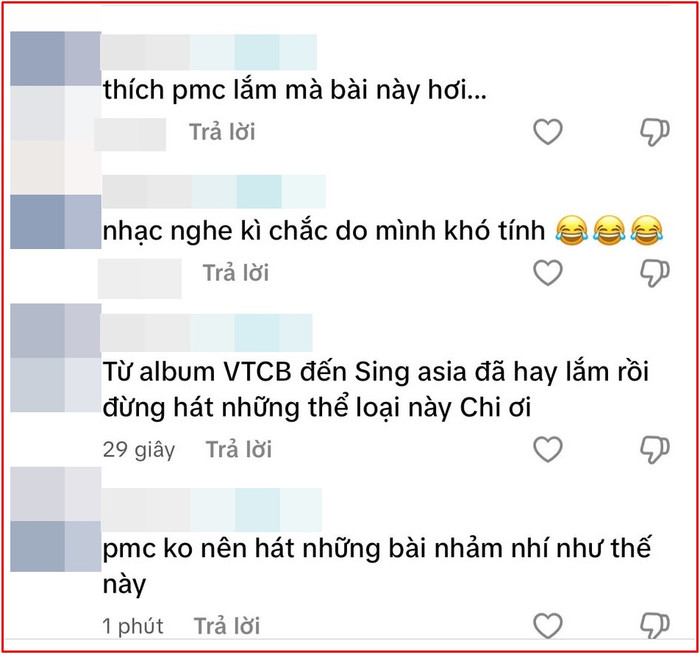Tap Trả lời beside 29 giây
The height and width of the screenshot is (654, 700).
pyautogui.click(x=238, y=450)
